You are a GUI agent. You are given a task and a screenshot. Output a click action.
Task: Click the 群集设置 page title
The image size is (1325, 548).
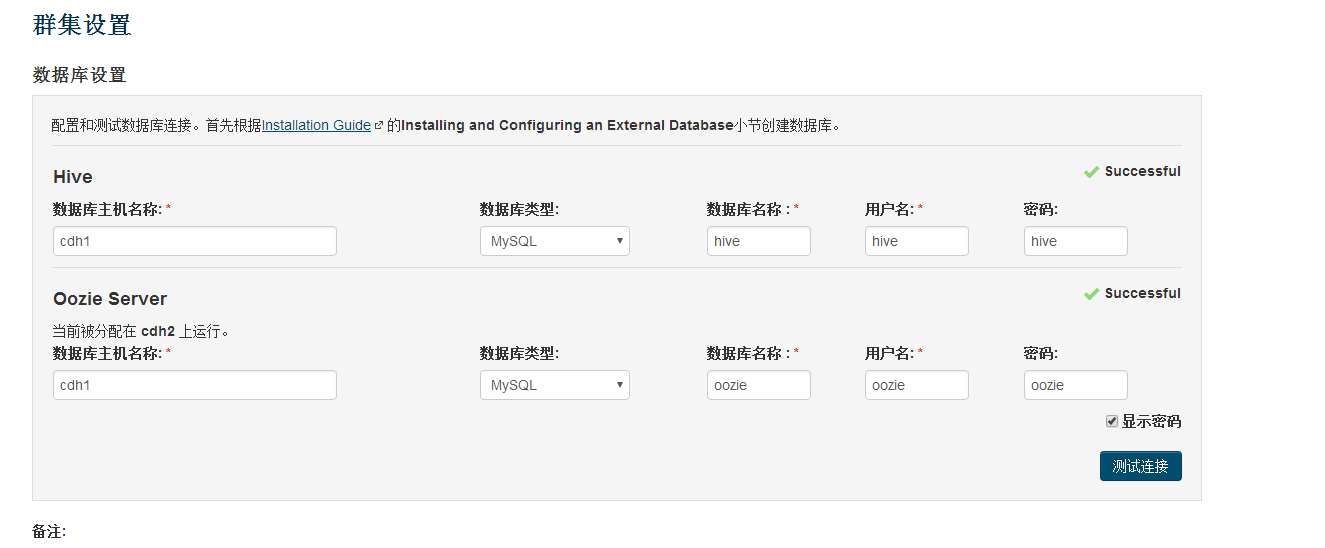tap(82, 25)
